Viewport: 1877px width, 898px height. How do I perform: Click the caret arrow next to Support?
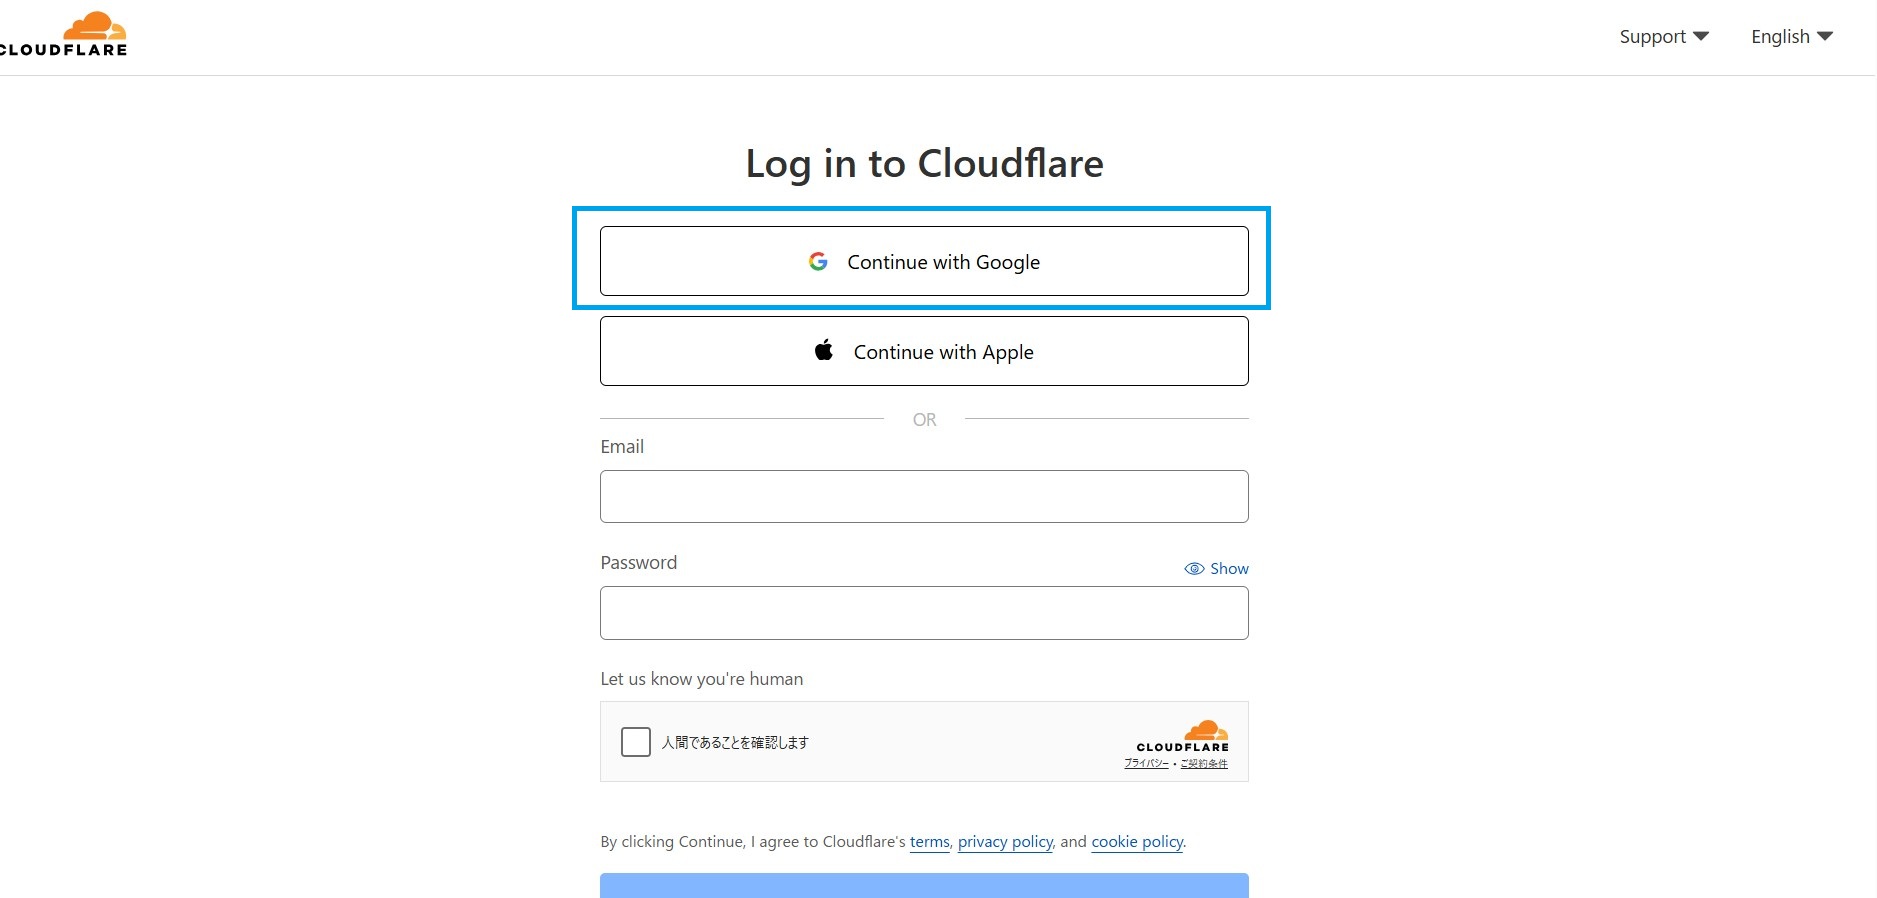click(1701, 36)
